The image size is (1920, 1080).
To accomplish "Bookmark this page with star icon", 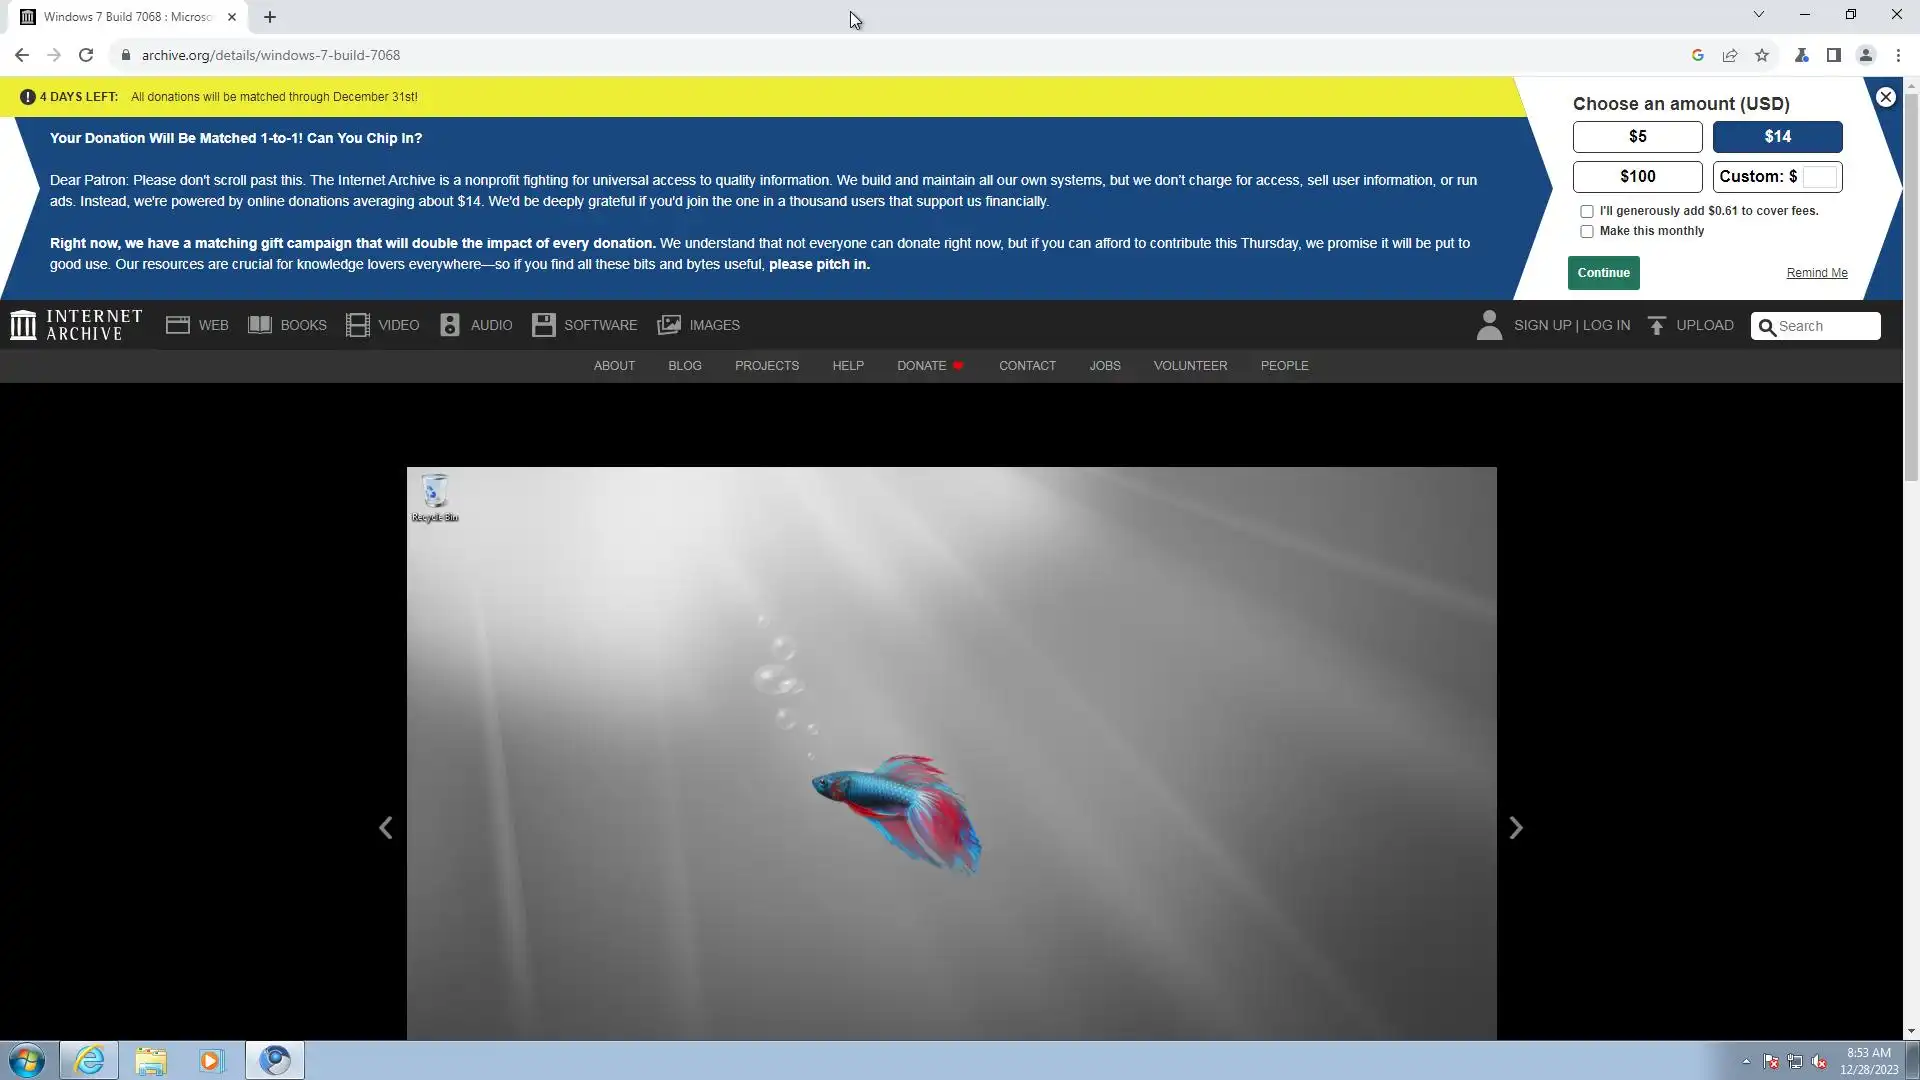I will coord(1762,55).
